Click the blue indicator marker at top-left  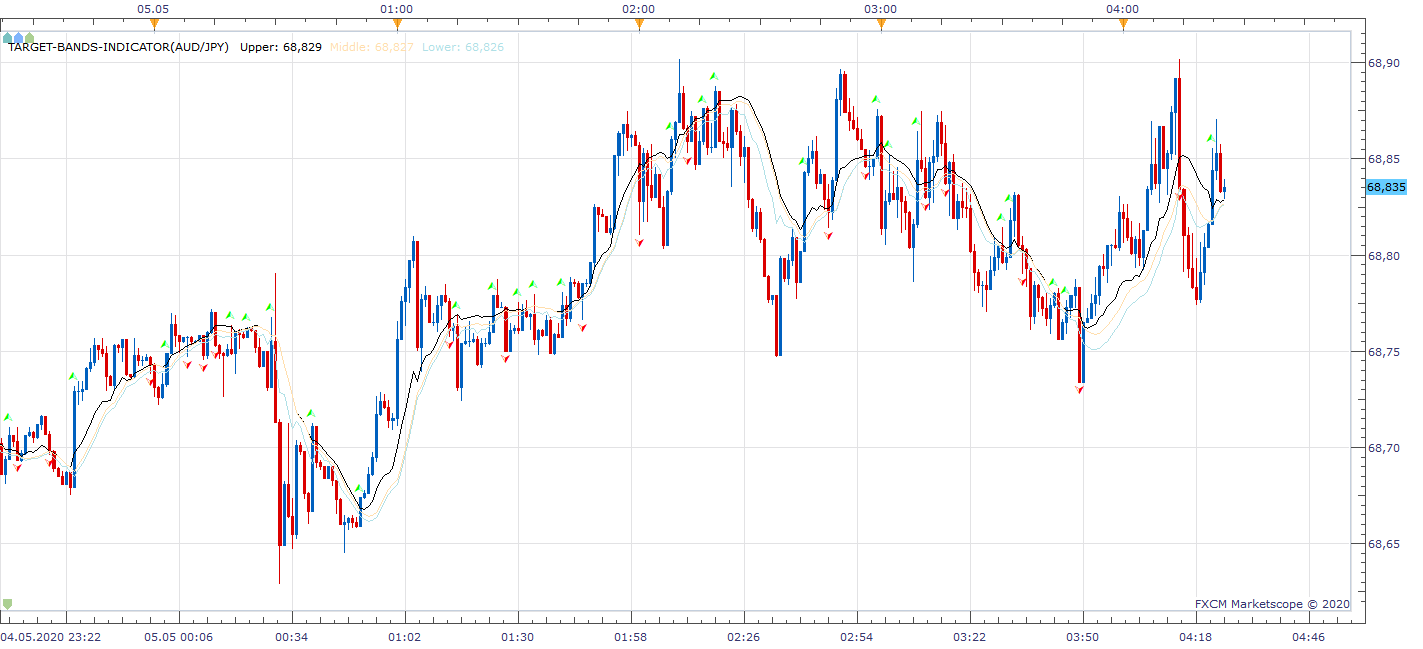click(18, 38)
